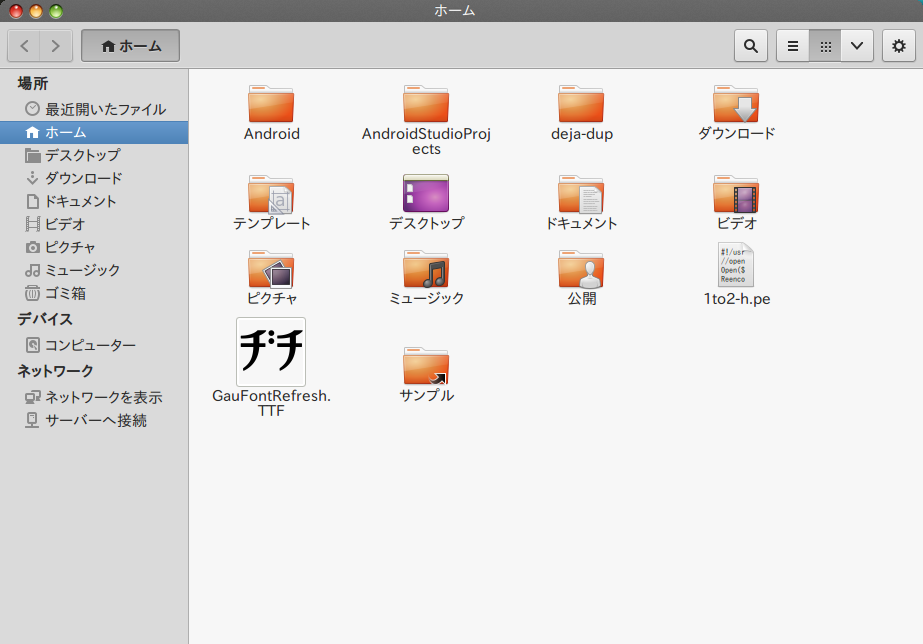Maximize window with green button
The image size is (923, 644).
(x=56, y=11)
